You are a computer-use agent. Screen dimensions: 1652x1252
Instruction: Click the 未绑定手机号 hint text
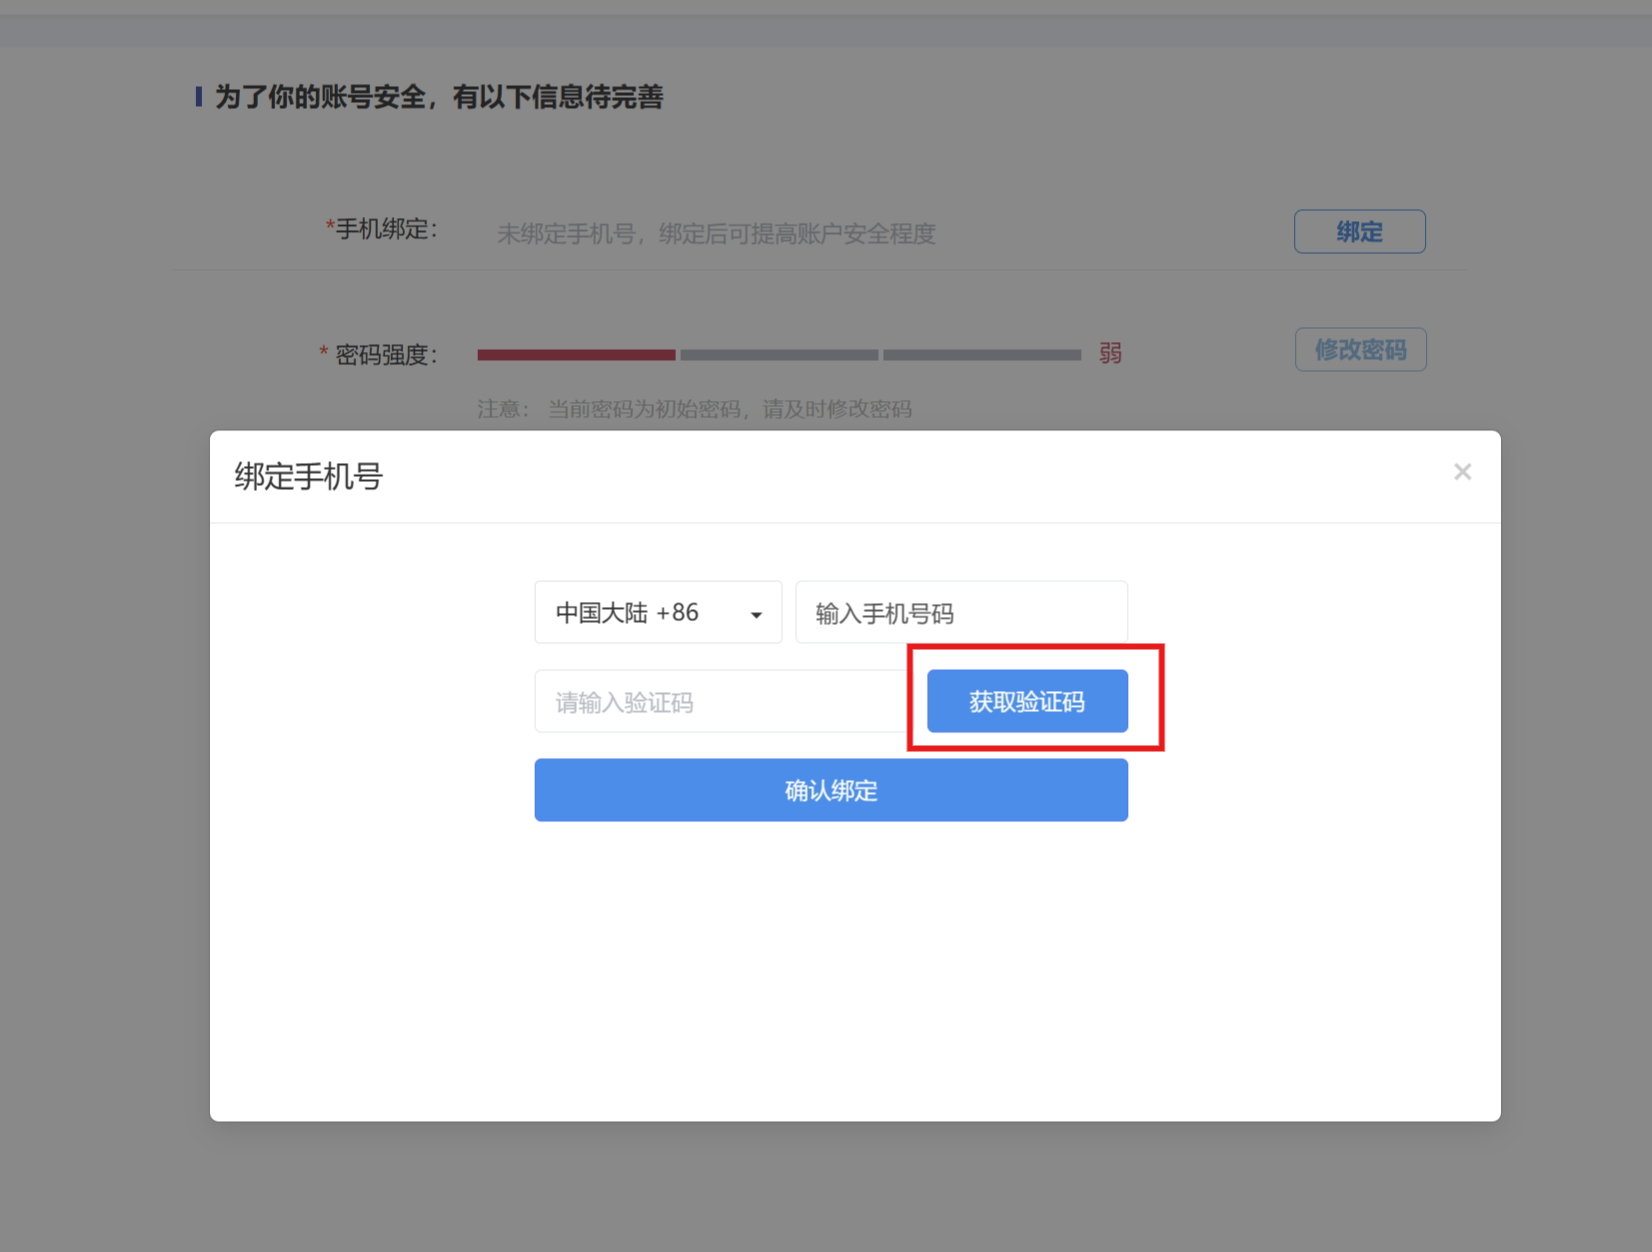coord(716,234)
